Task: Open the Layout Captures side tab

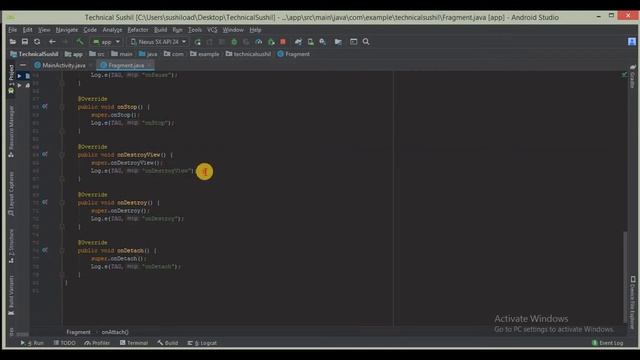Action: (x=11, y=194)
